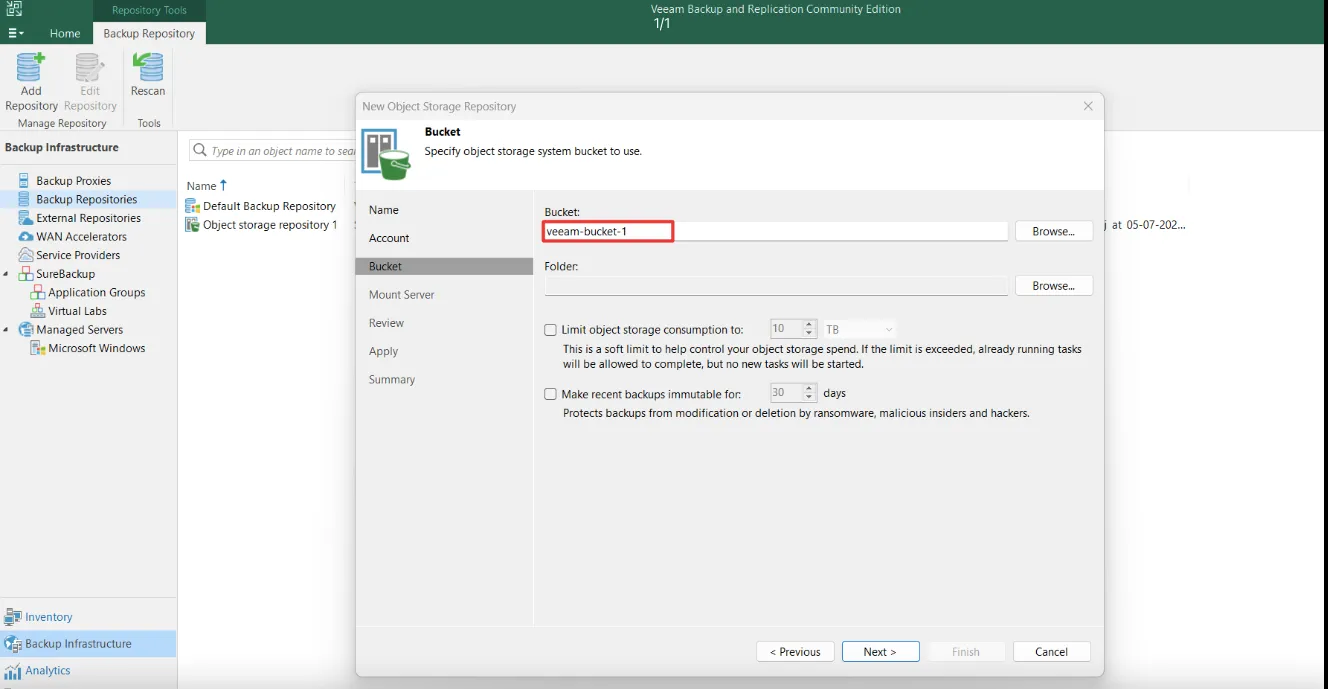Sort list by the Name column header
1328x689 pixels.
tap(207, 186)
